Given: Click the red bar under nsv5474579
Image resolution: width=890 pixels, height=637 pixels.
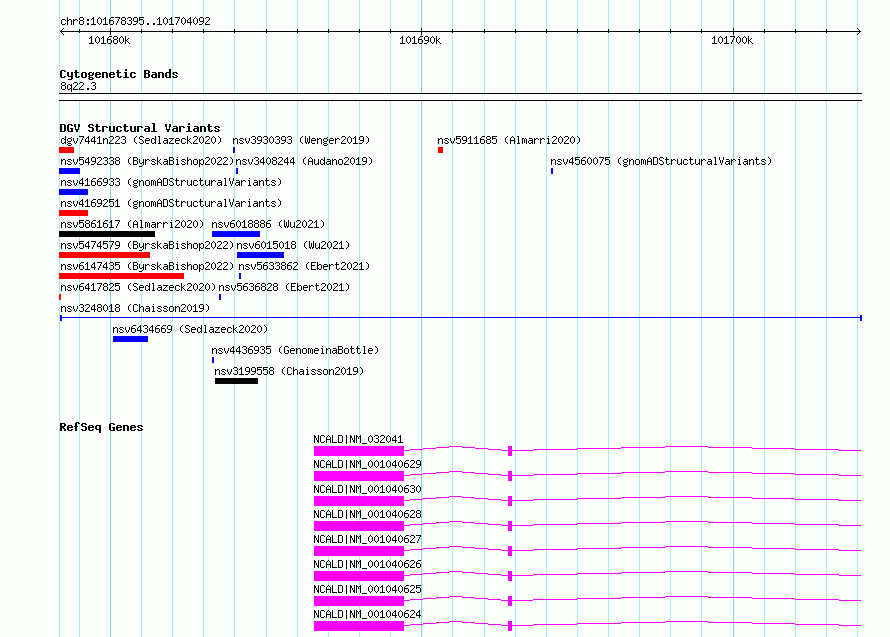Looking at the screenshot, I should tap(104, 255).
